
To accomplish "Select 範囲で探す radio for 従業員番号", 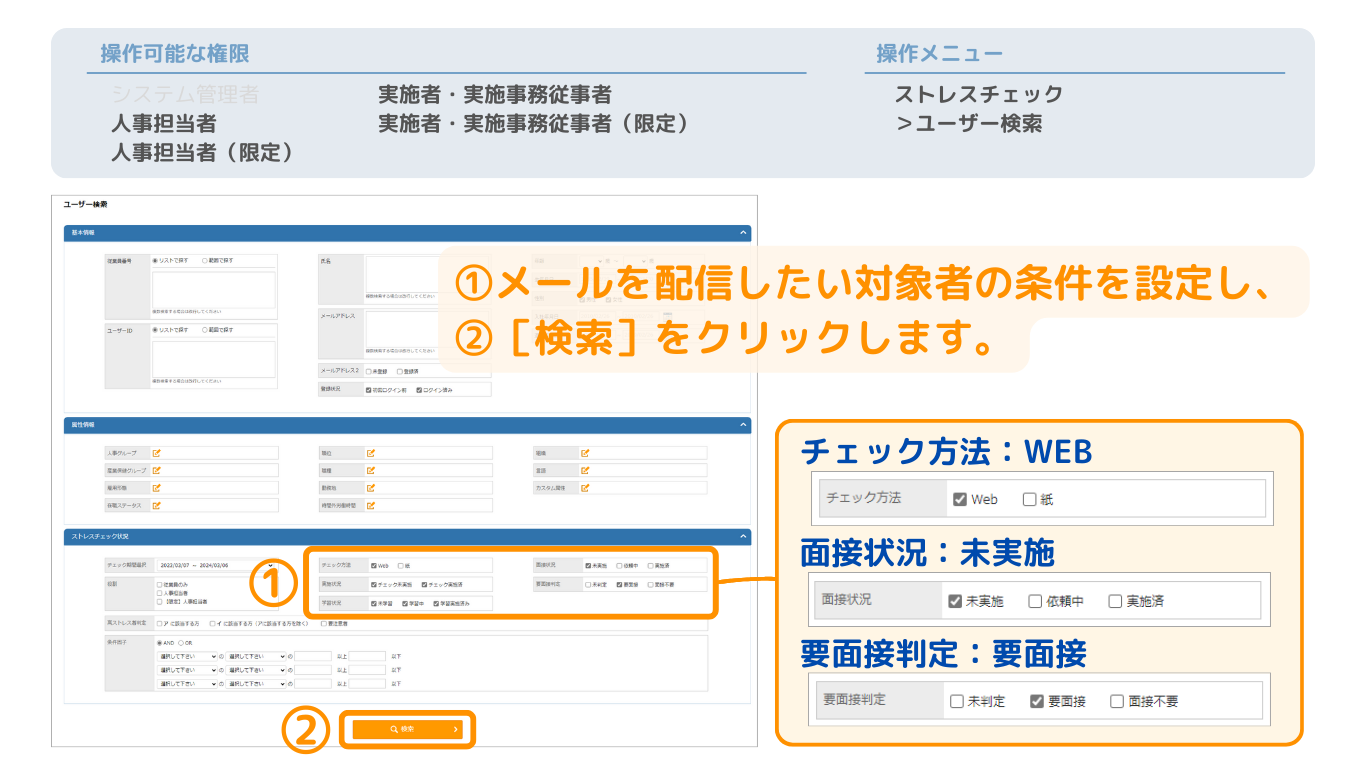I will (205, 260).
